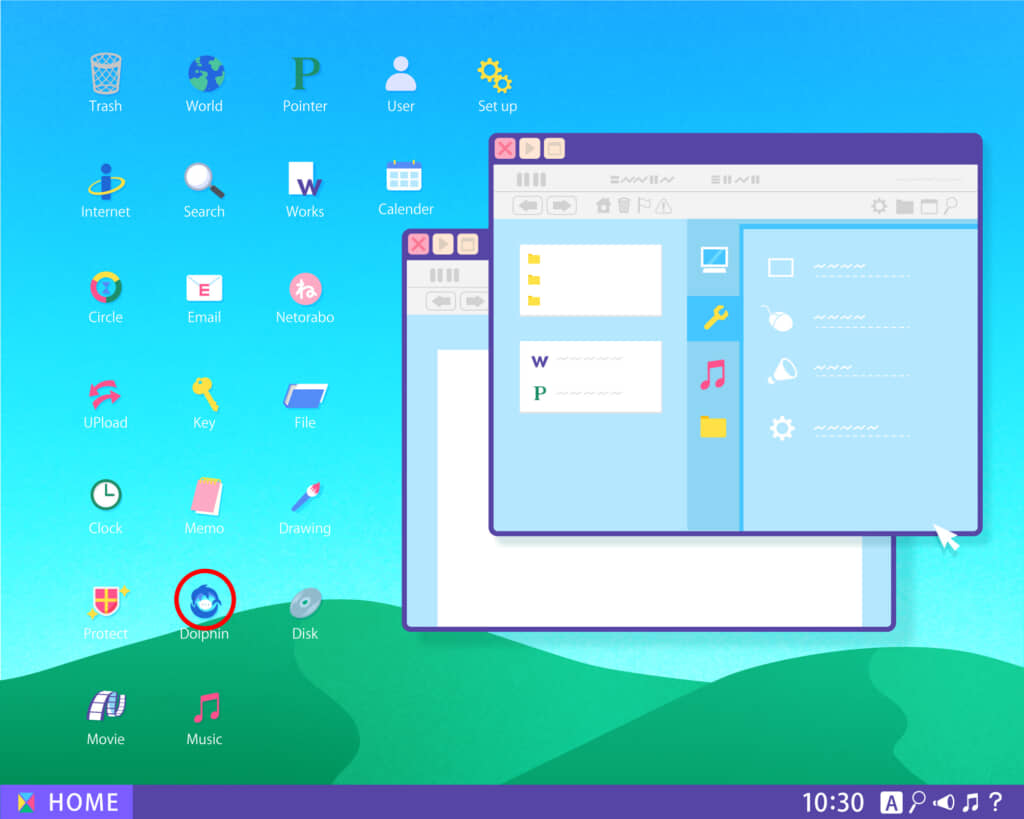The width and height of the screenshot is (1024, 819).
Task: Open the Movie film icon
Action: coord(105,707)
